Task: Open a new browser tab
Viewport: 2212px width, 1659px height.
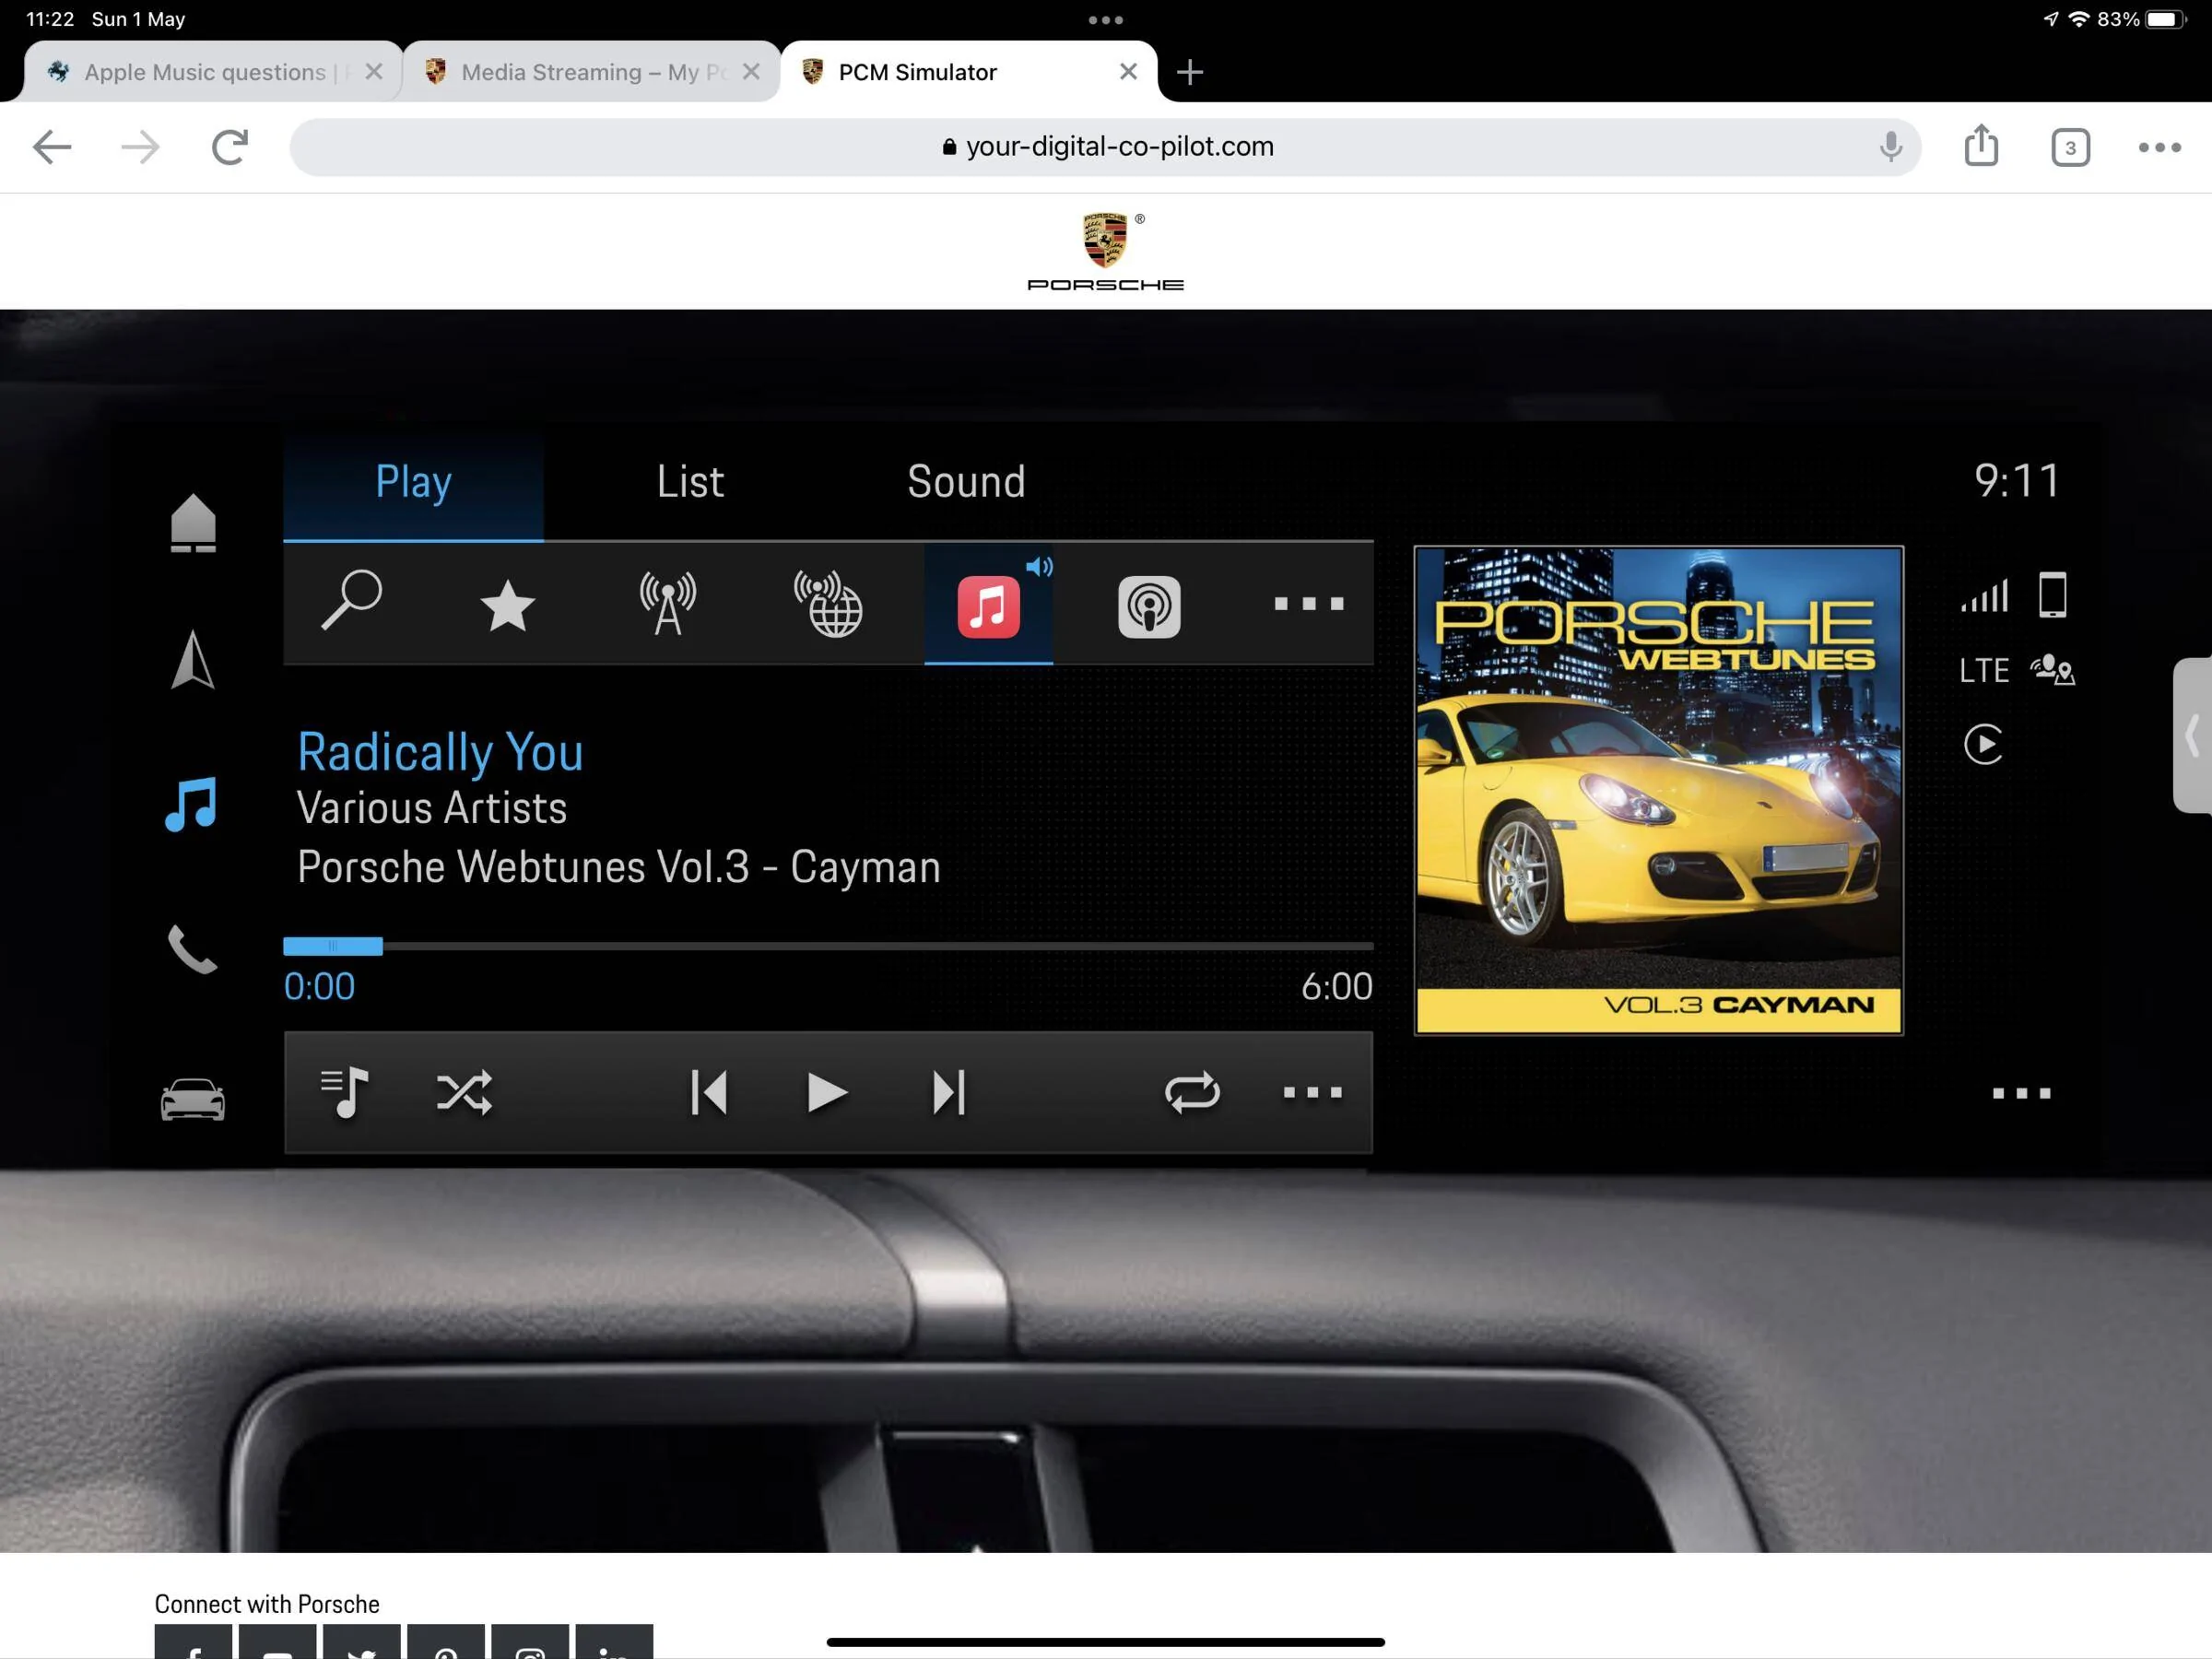Action: [x=1190, y=72]
